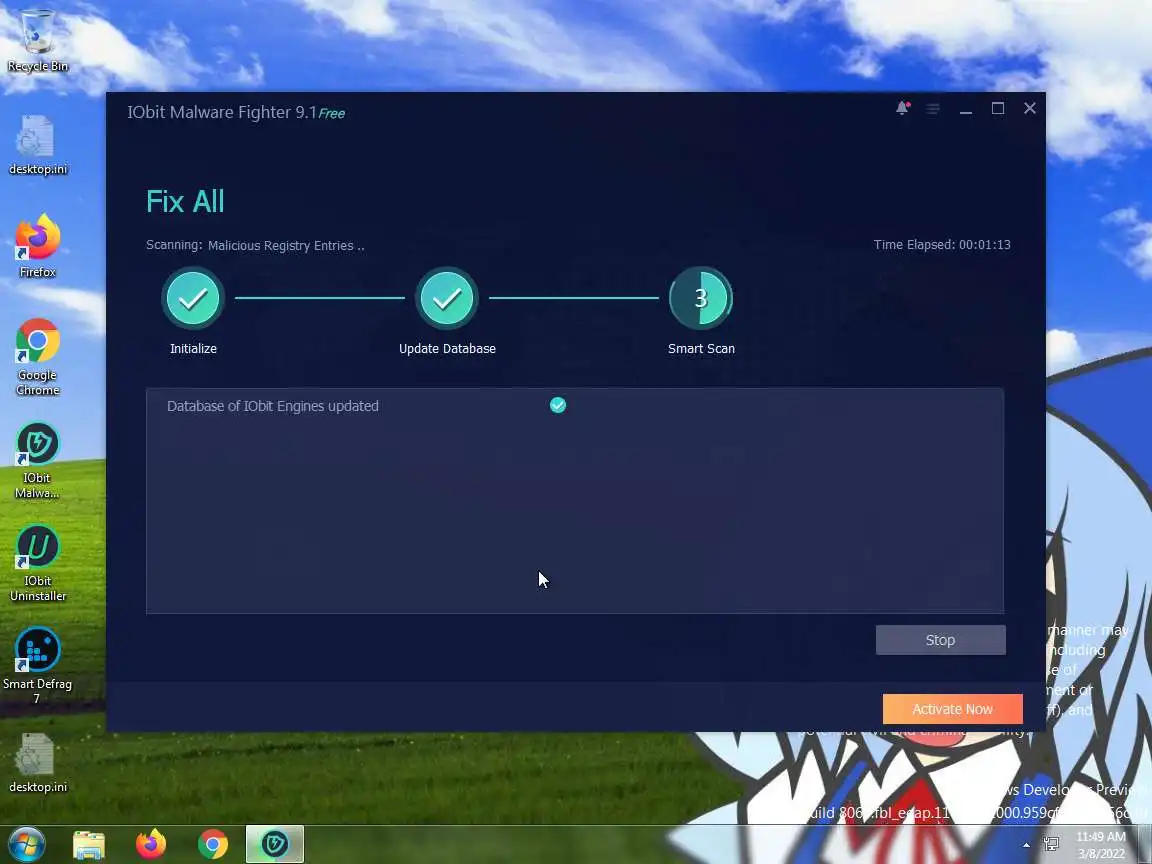Screen dimensions: 1152x864
Task: Open the taskbar clock and date
Action: tap(1101, 845)
